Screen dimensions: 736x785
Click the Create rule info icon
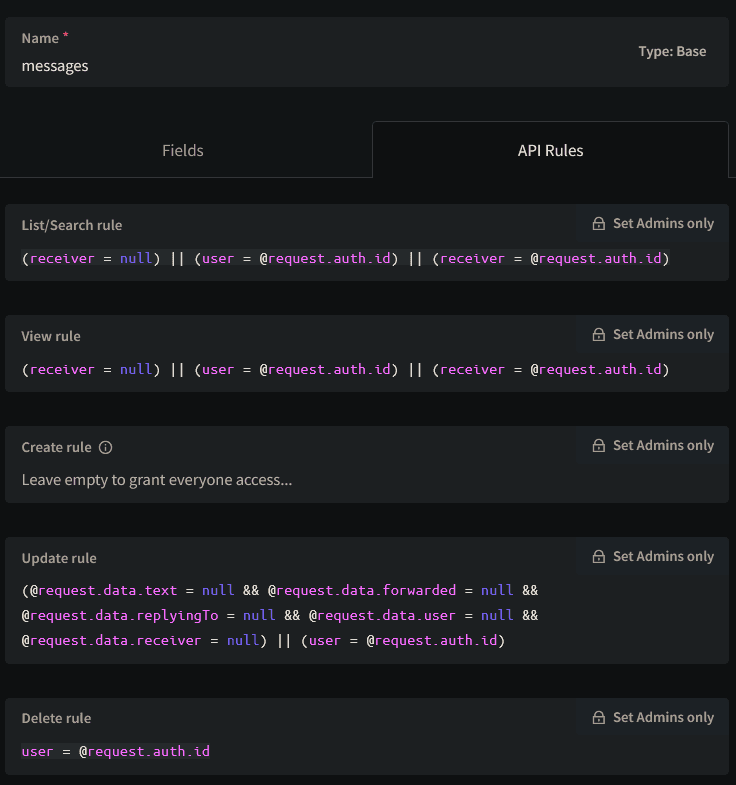pos(106,447)
